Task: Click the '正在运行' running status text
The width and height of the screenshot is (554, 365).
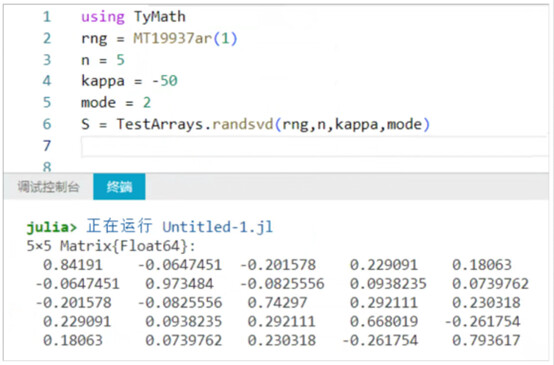Action: [119, 226]
